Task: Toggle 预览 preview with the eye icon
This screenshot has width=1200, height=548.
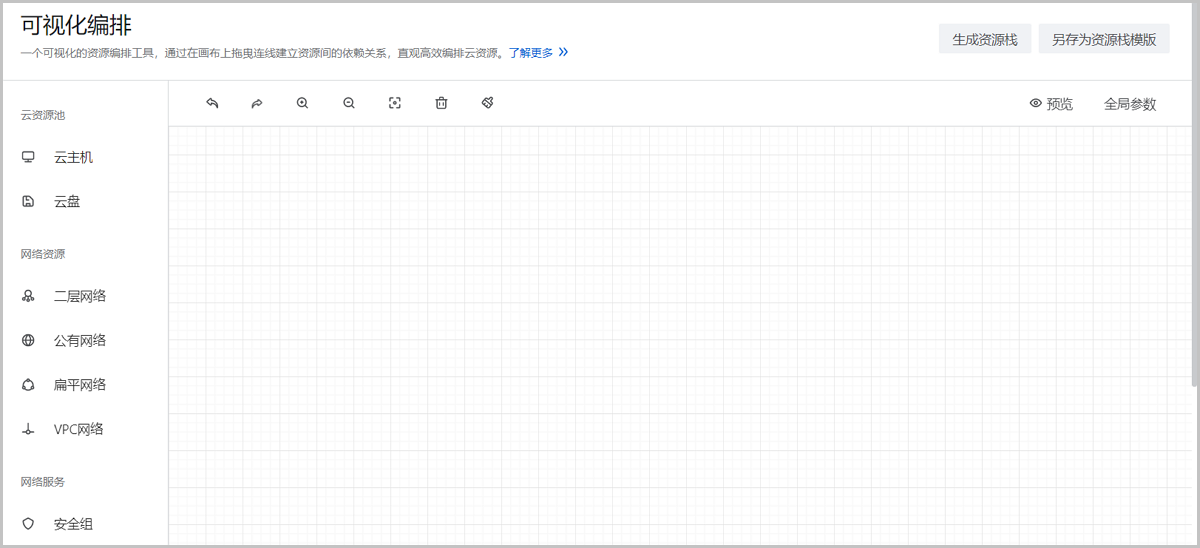Action: click(1050, 104)
